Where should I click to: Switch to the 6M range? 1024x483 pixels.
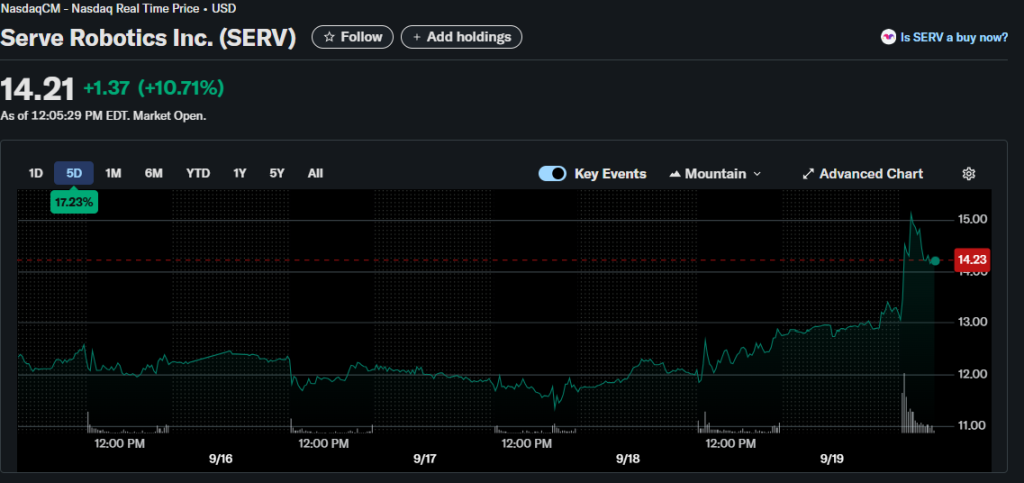click(153, 174)
